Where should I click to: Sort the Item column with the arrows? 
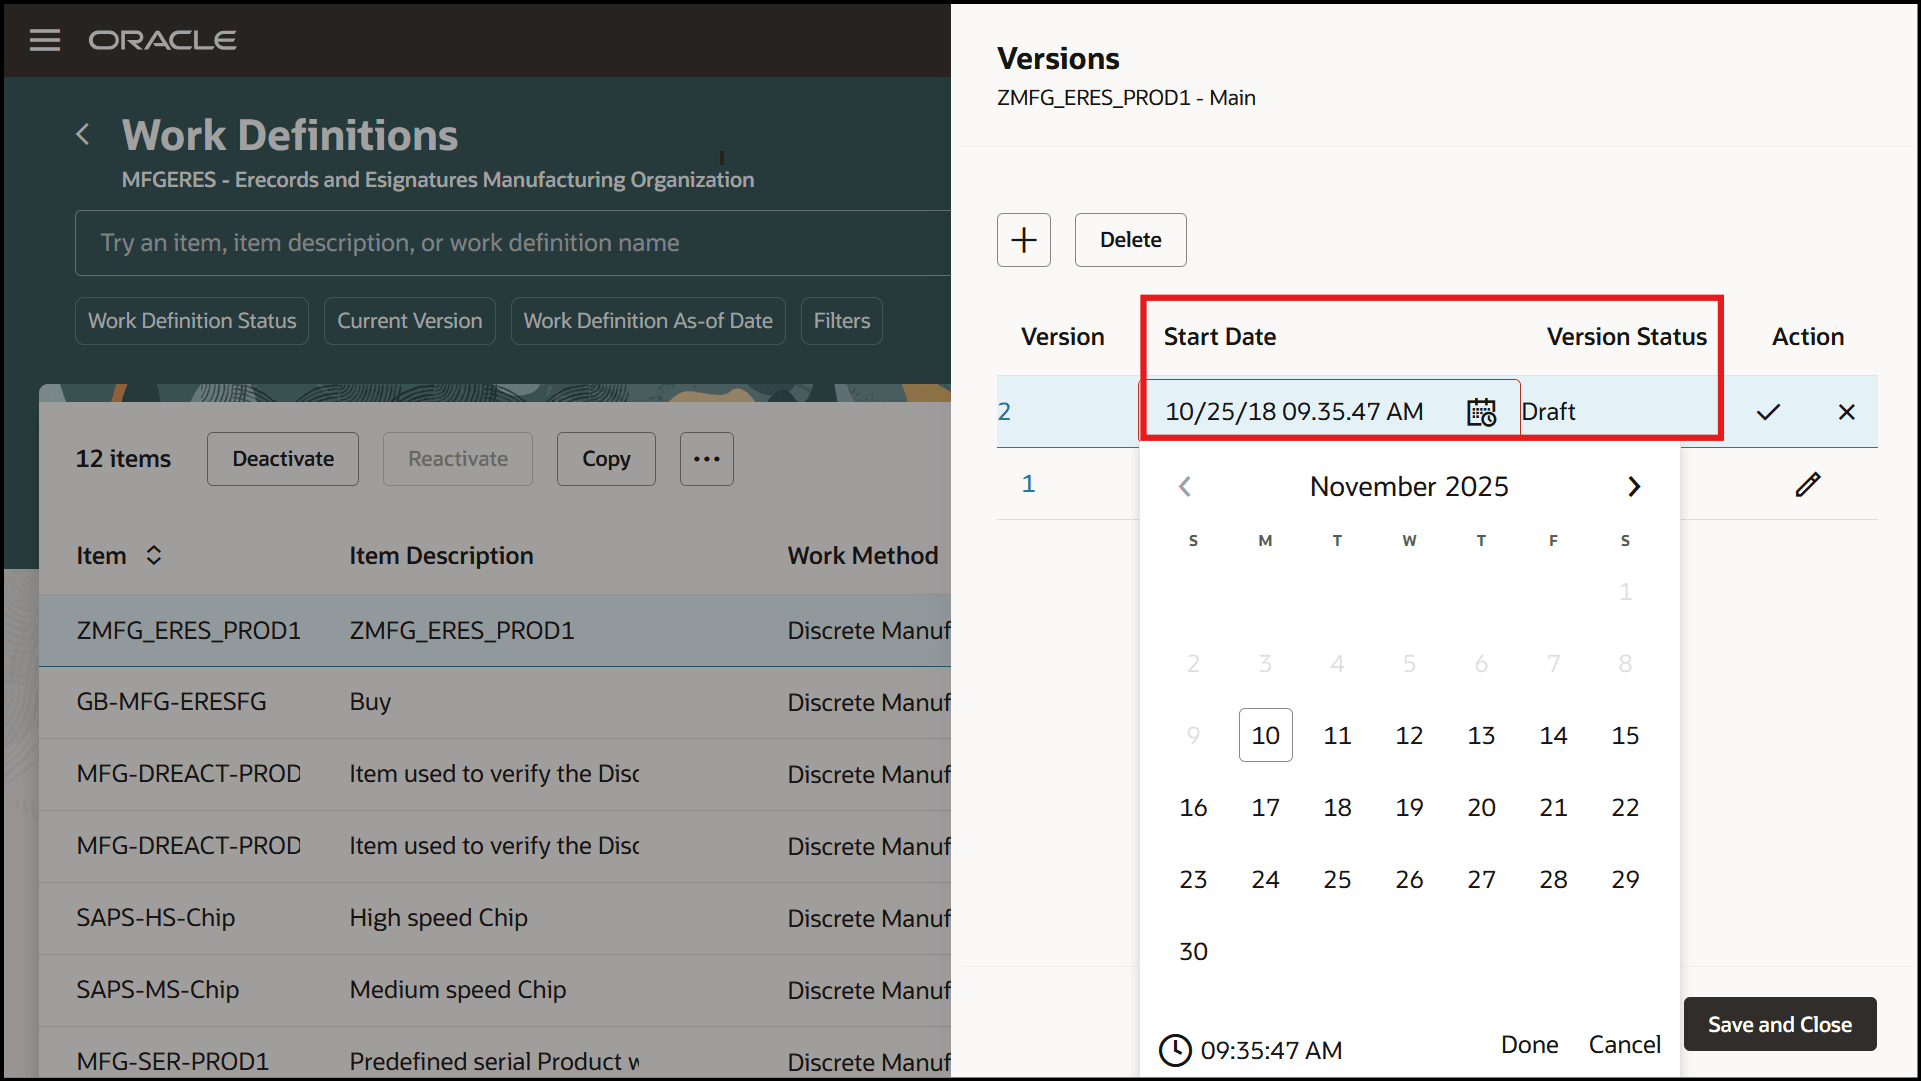155,555
